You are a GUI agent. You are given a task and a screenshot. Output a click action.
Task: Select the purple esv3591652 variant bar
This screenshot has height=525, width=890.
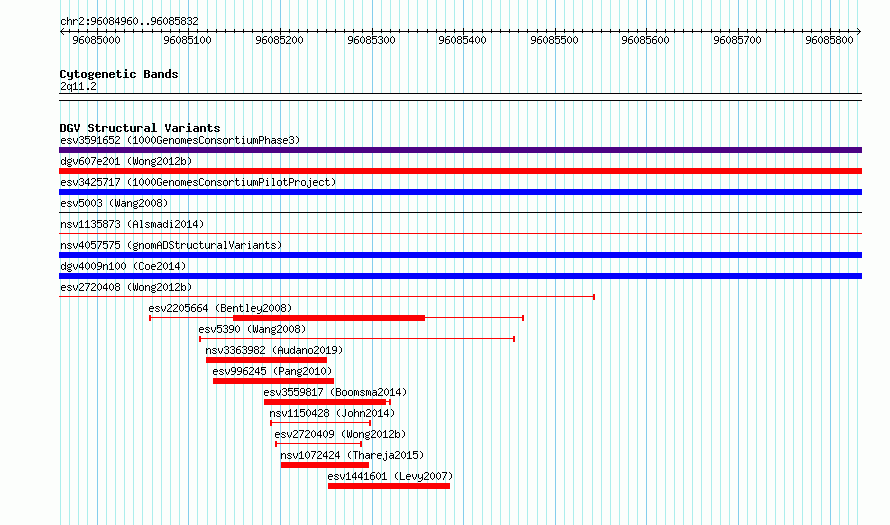pos(460,150)
